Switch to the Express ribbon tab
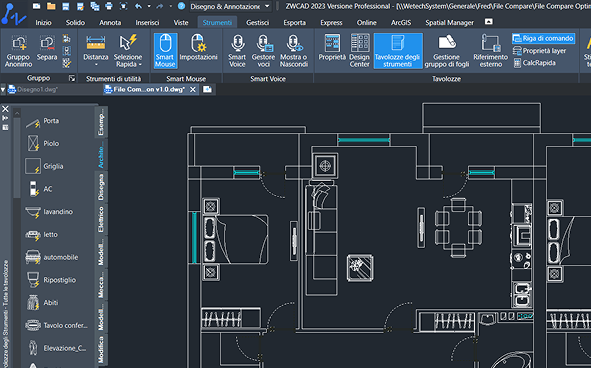Image resolution: width=591 pixels, height=368 pixels. (331, 23)
